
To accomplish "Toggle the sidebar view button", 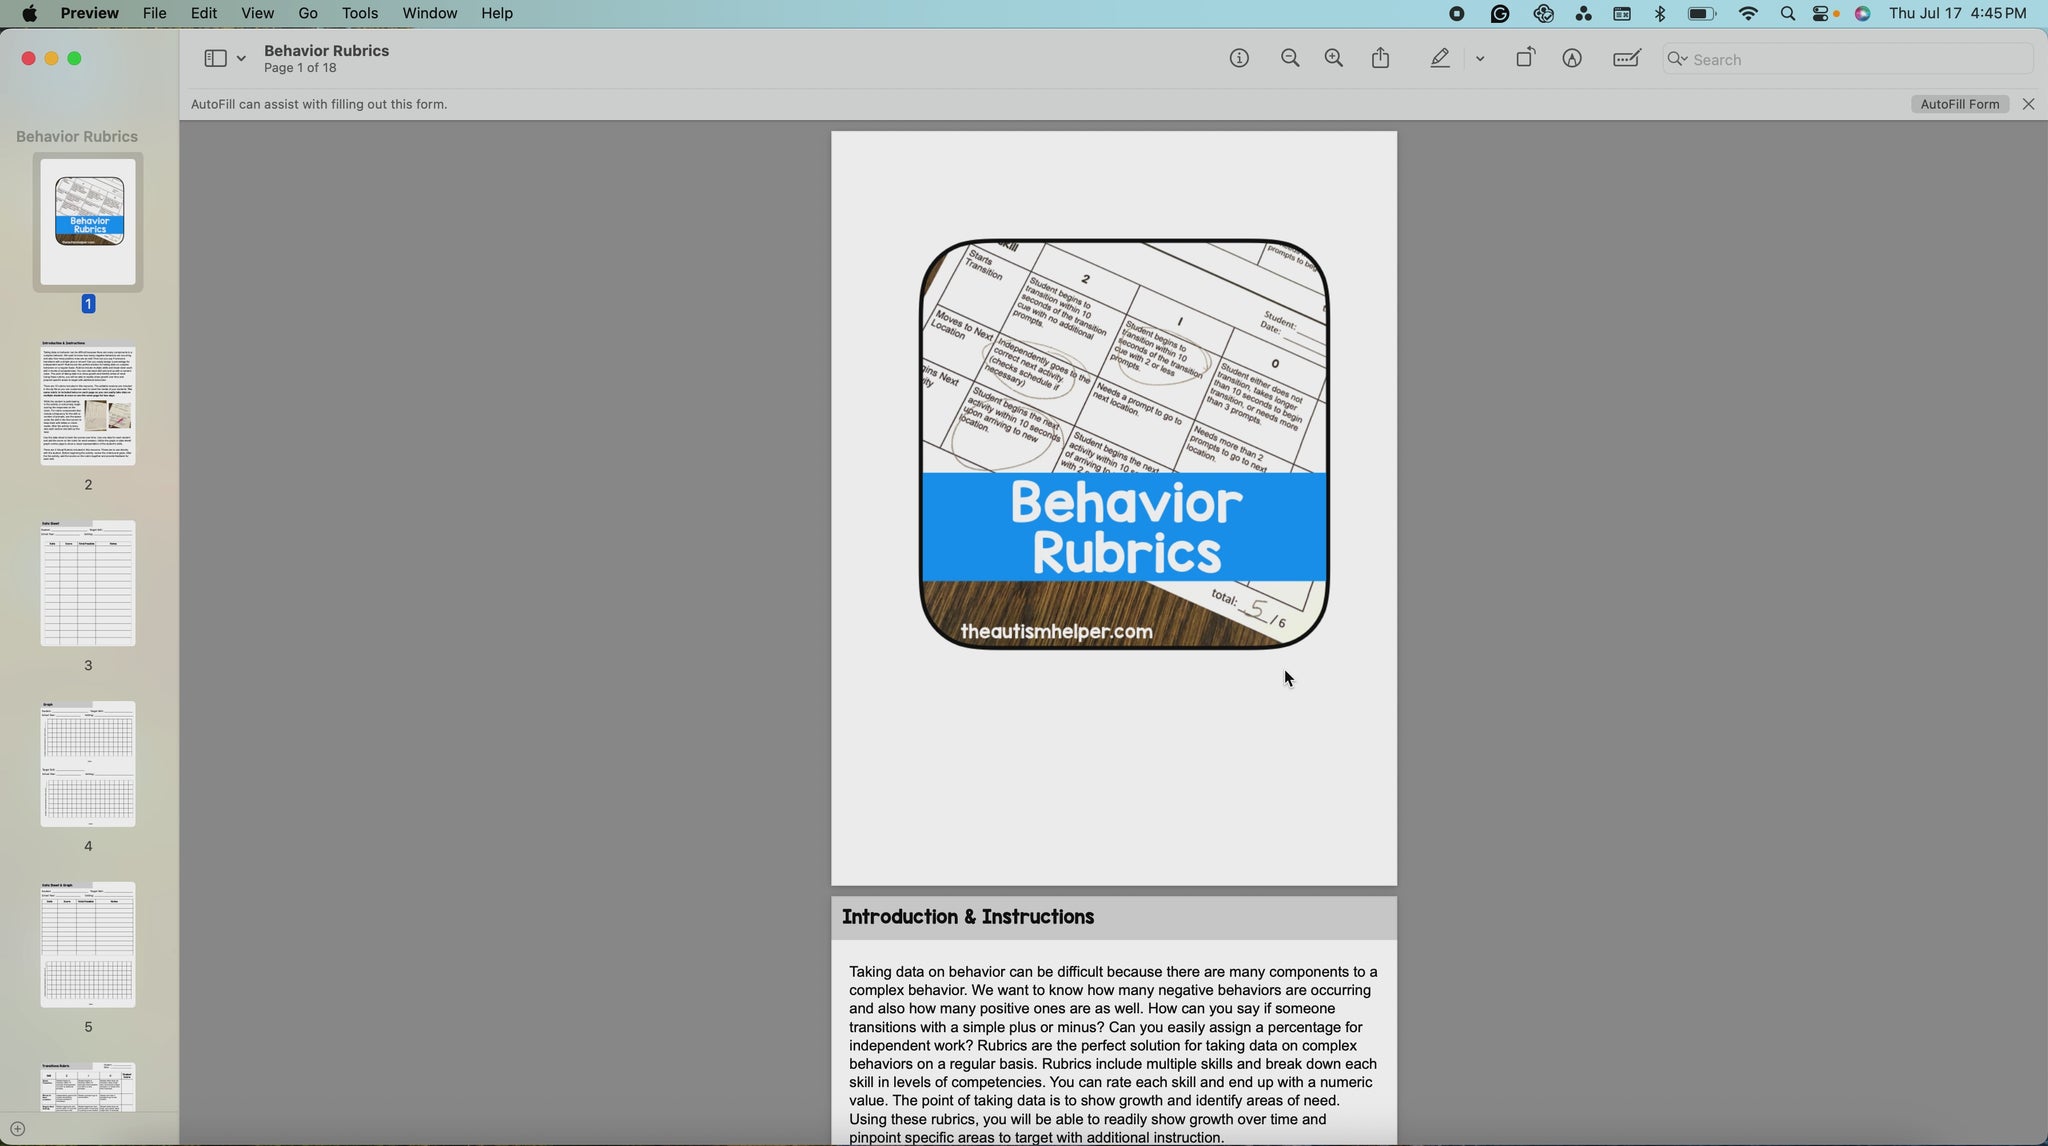I will pos(215,59).
